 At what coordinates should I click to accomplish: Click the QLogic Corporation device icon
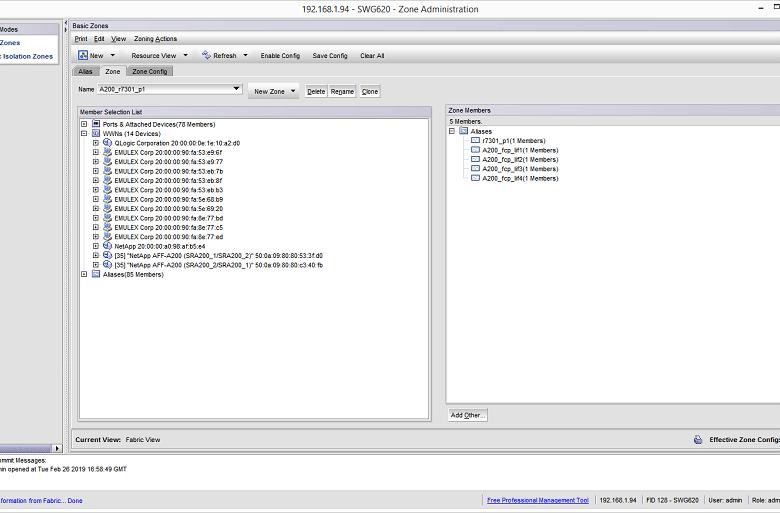tap(107, 143)
